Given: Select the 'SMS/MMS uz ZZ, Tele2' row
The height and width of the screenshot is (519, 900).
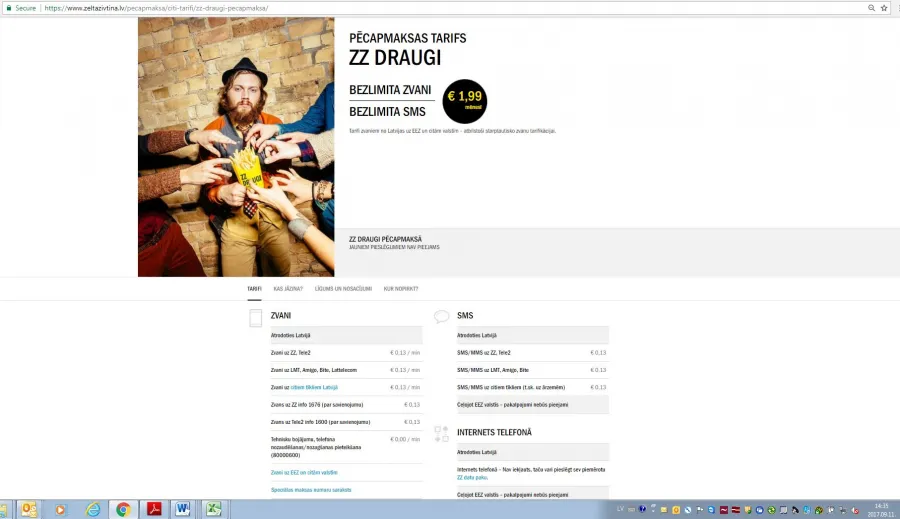Looking at the screenshot, I should coord(532,353).
